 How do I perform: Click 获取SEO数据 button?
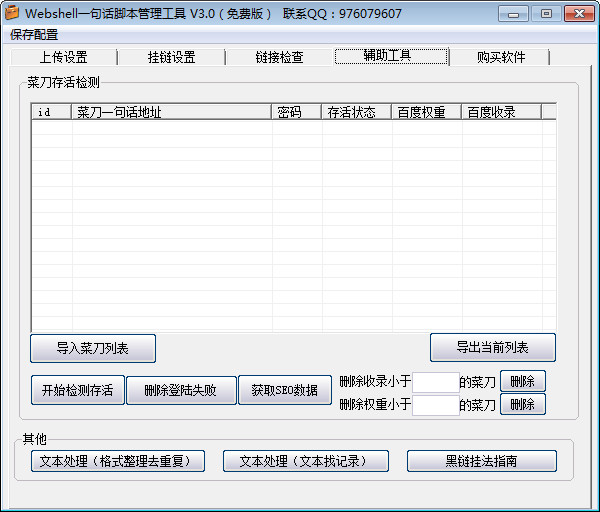point(285,390)
